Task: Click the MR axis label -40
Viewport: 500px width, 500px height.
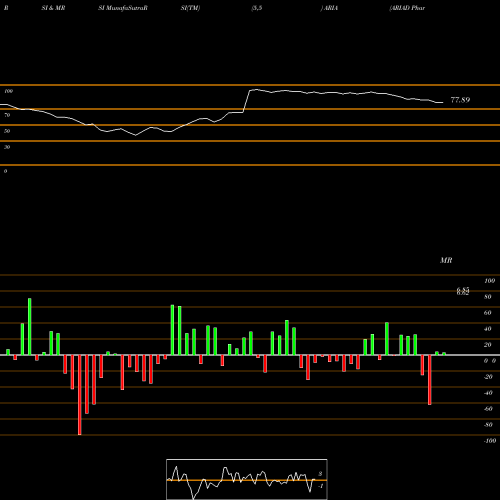Action: coord(488,393)
